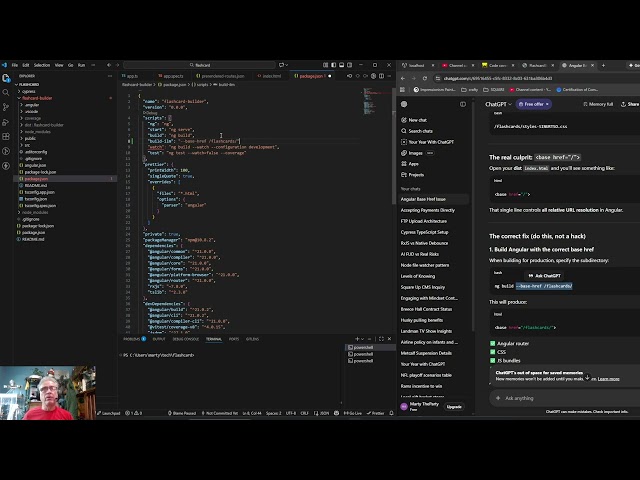Click the VS Code command center search box

[200, 65]
